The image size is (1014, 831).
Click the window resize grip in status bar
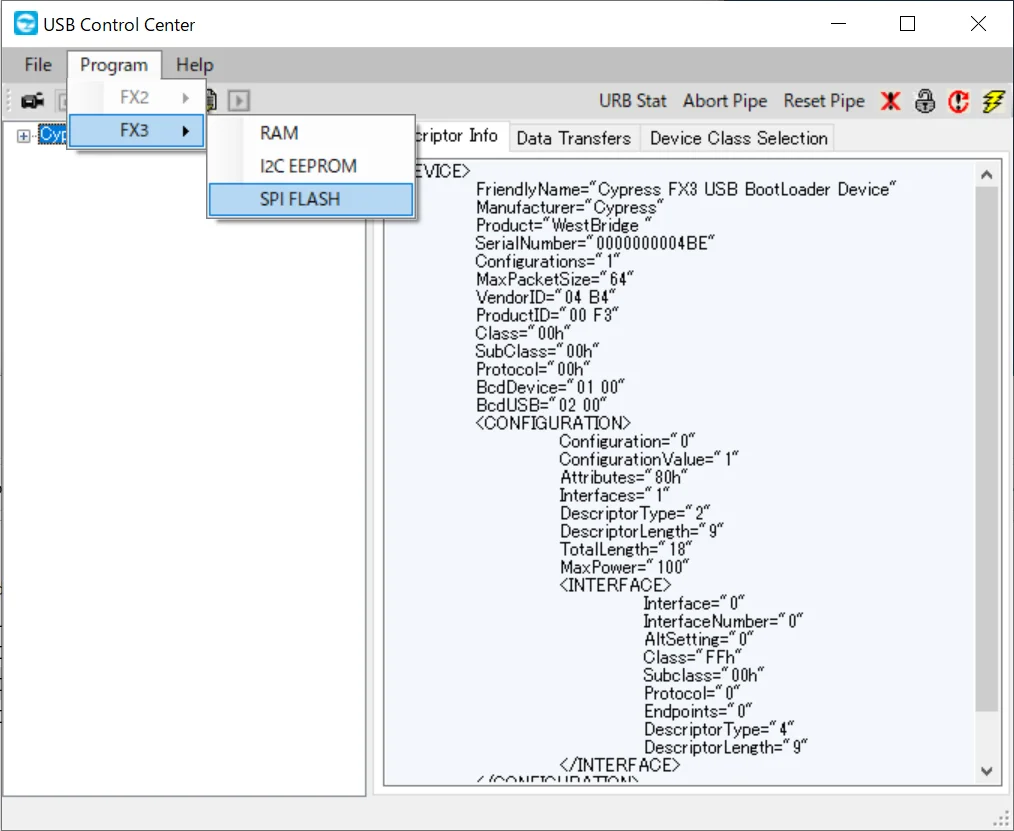pyautogui.click(x=1002, y=819)
